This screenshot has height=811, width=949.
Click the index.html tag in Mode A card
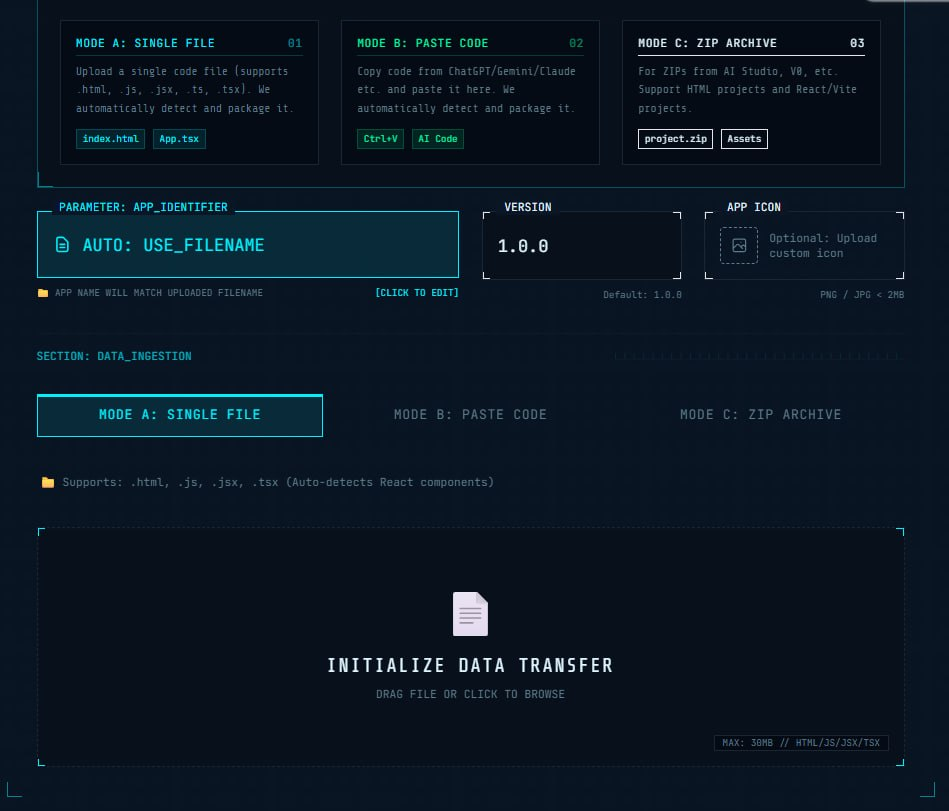click(110, 139)
